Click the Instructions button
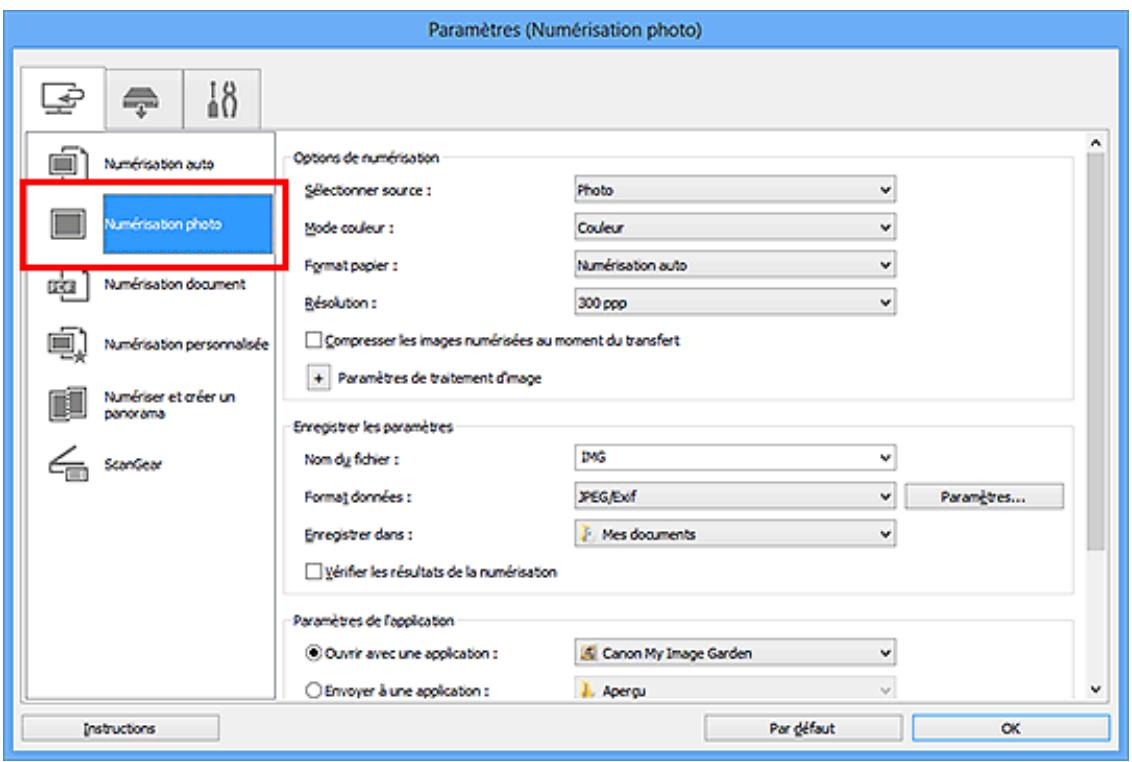 tap(121, 728)
